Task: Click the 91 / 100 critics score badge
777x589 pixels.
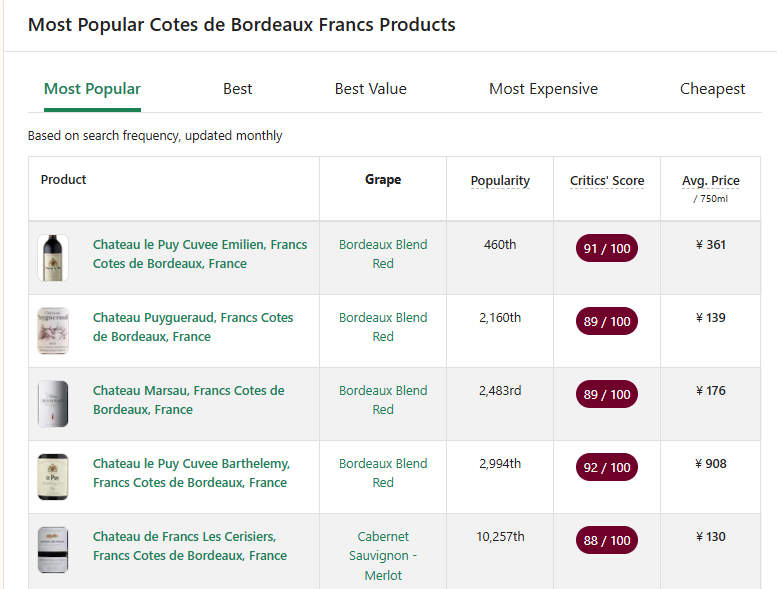Action: 607,248
